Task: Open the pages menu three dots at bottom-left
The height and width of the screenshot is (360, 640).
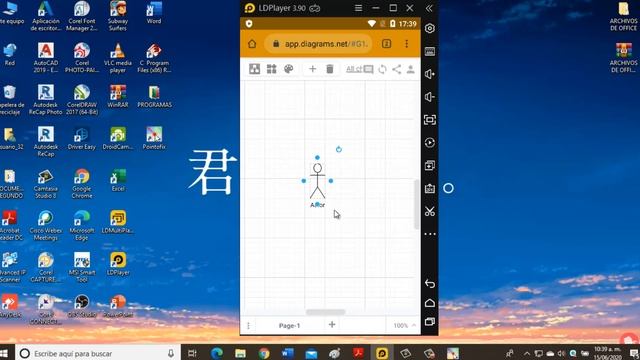Action: (248, 325)
